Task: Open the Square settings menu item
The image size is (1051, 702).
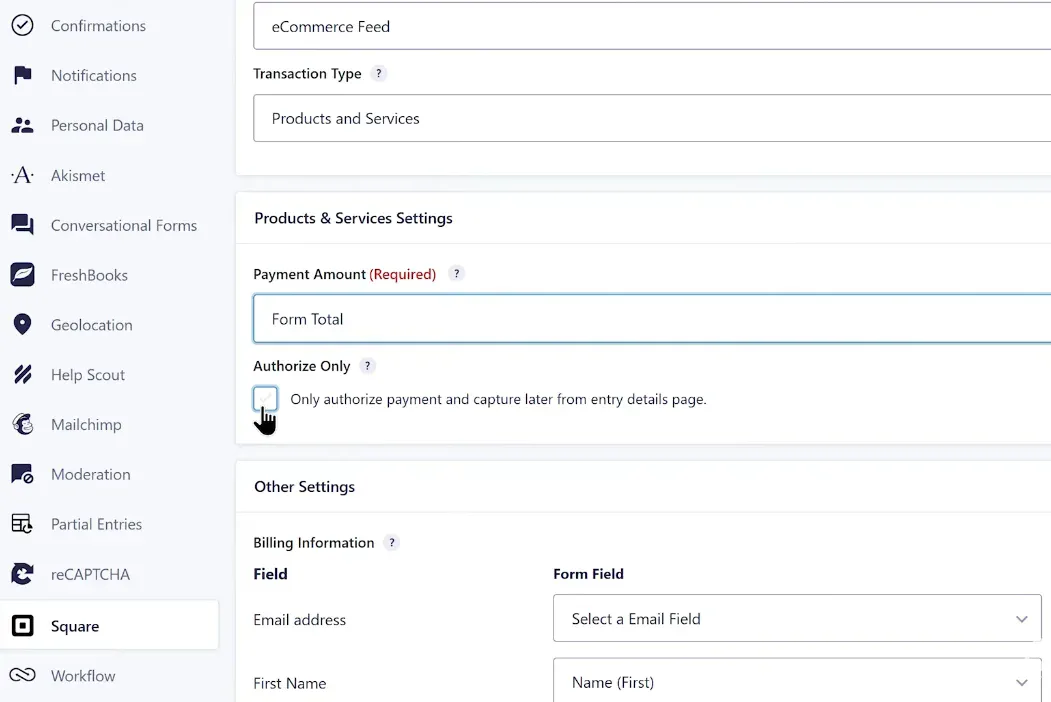Action: point(75,626)
